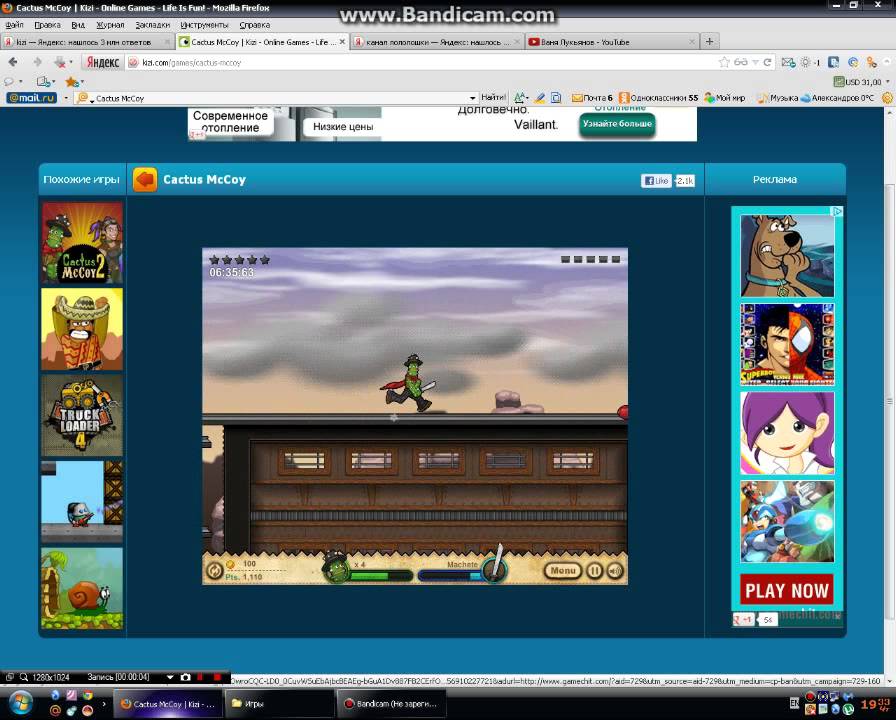
Task: Click the green player health bar
Action: coord(381,575)
